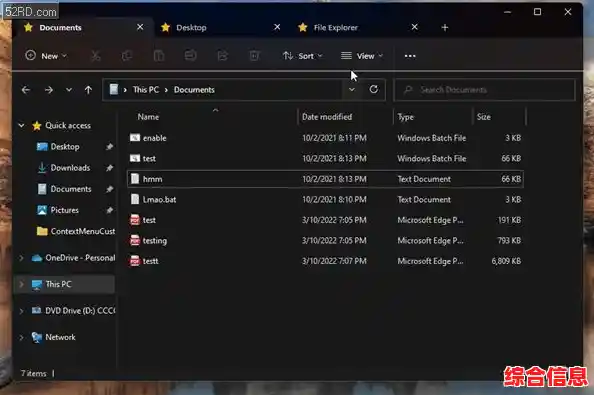
Task: Expand the Network tree node
Action: [x=22, y=337]
